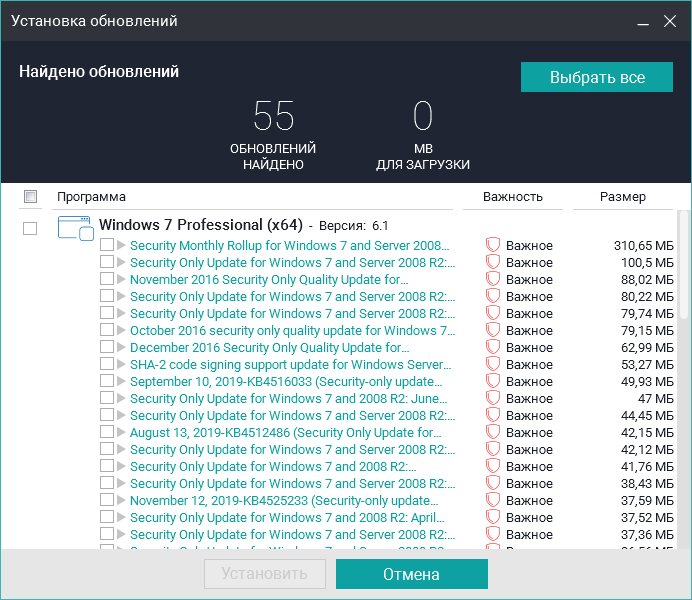Check the December 2016 Security Only update checkbox
This screenshot has width=692, height=600.
[x=107, y=346]
